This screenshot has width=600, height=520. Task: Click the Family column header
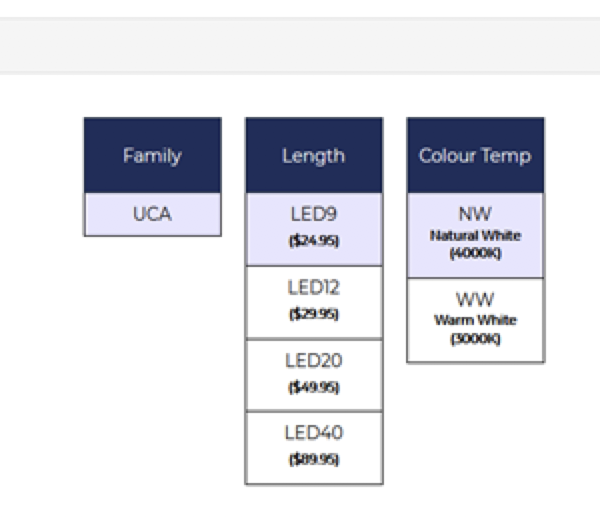point(152,156)
